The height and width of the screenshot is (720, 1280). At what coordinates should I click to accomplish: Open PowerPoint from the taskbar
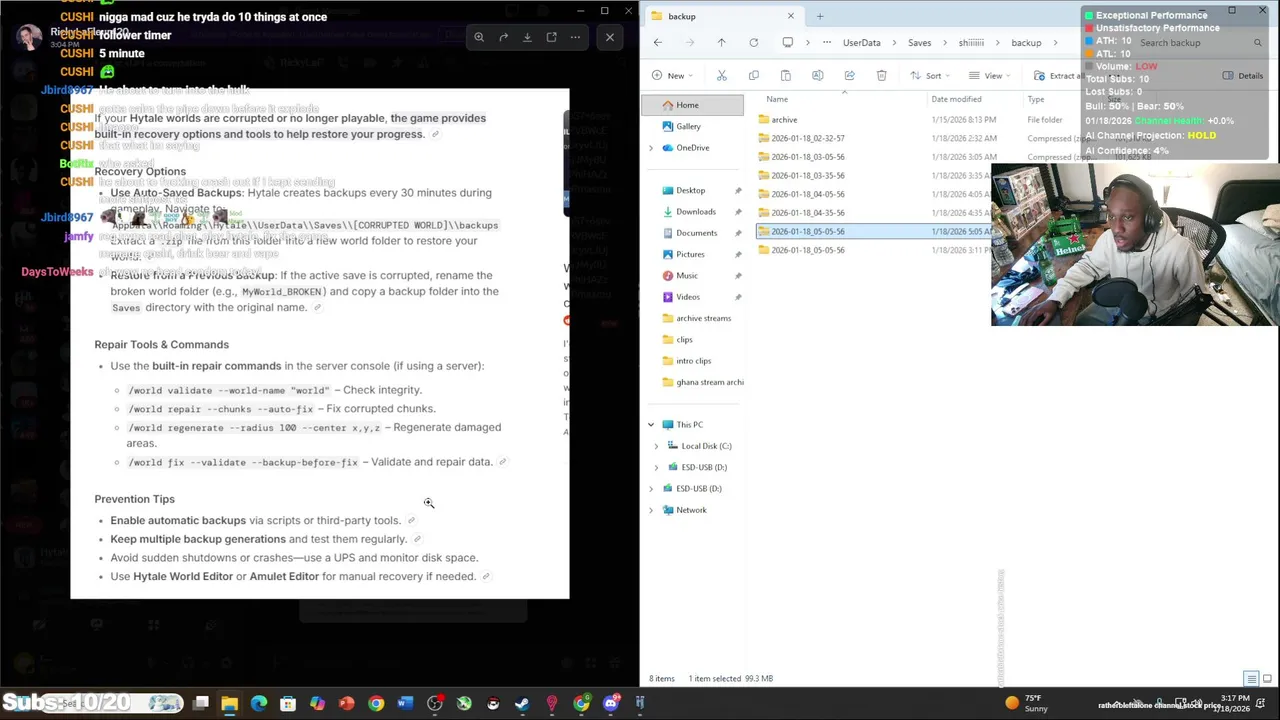pyautogui.click(x=346, y=704)
